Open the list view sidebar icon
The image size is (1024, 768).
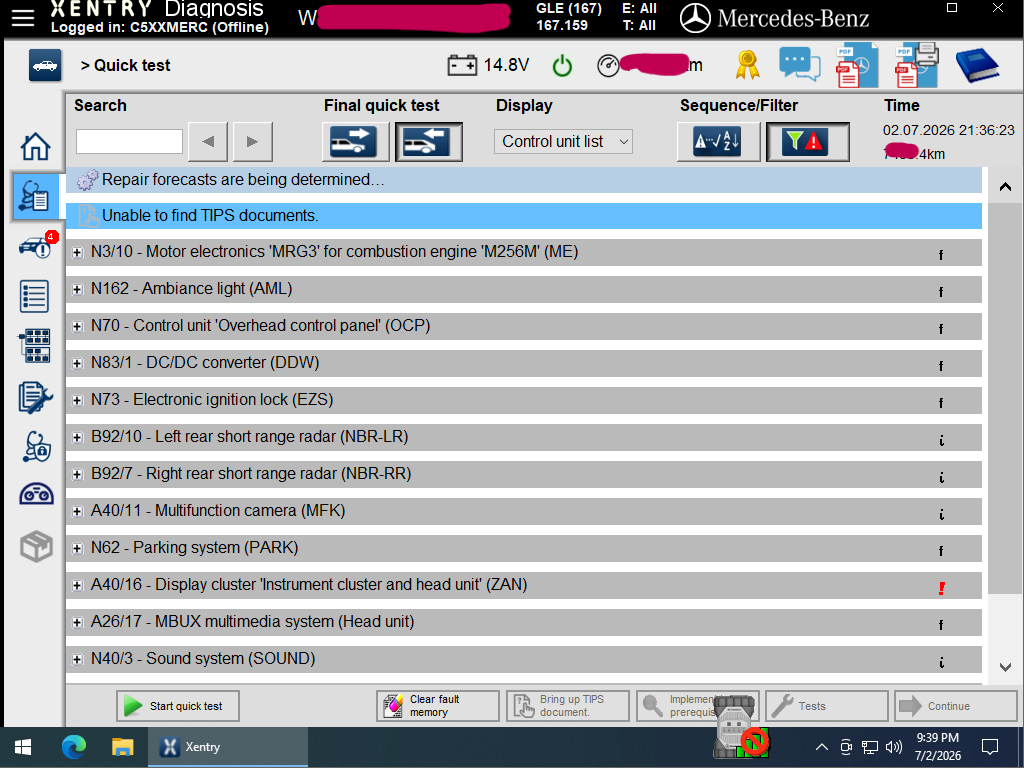tap(35, 296)
